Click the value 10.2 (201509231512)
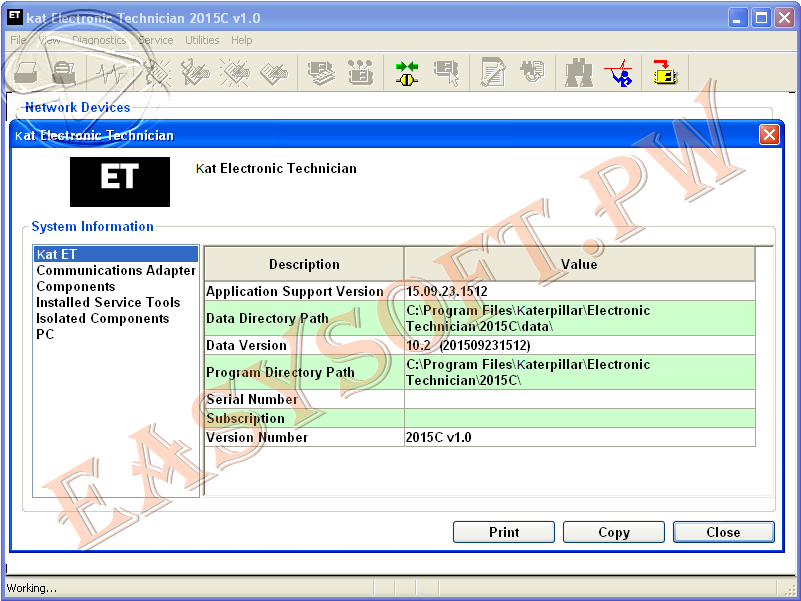The height and width of the screenshot is (601, 801). pyautogui.click(x=468, y=345)
